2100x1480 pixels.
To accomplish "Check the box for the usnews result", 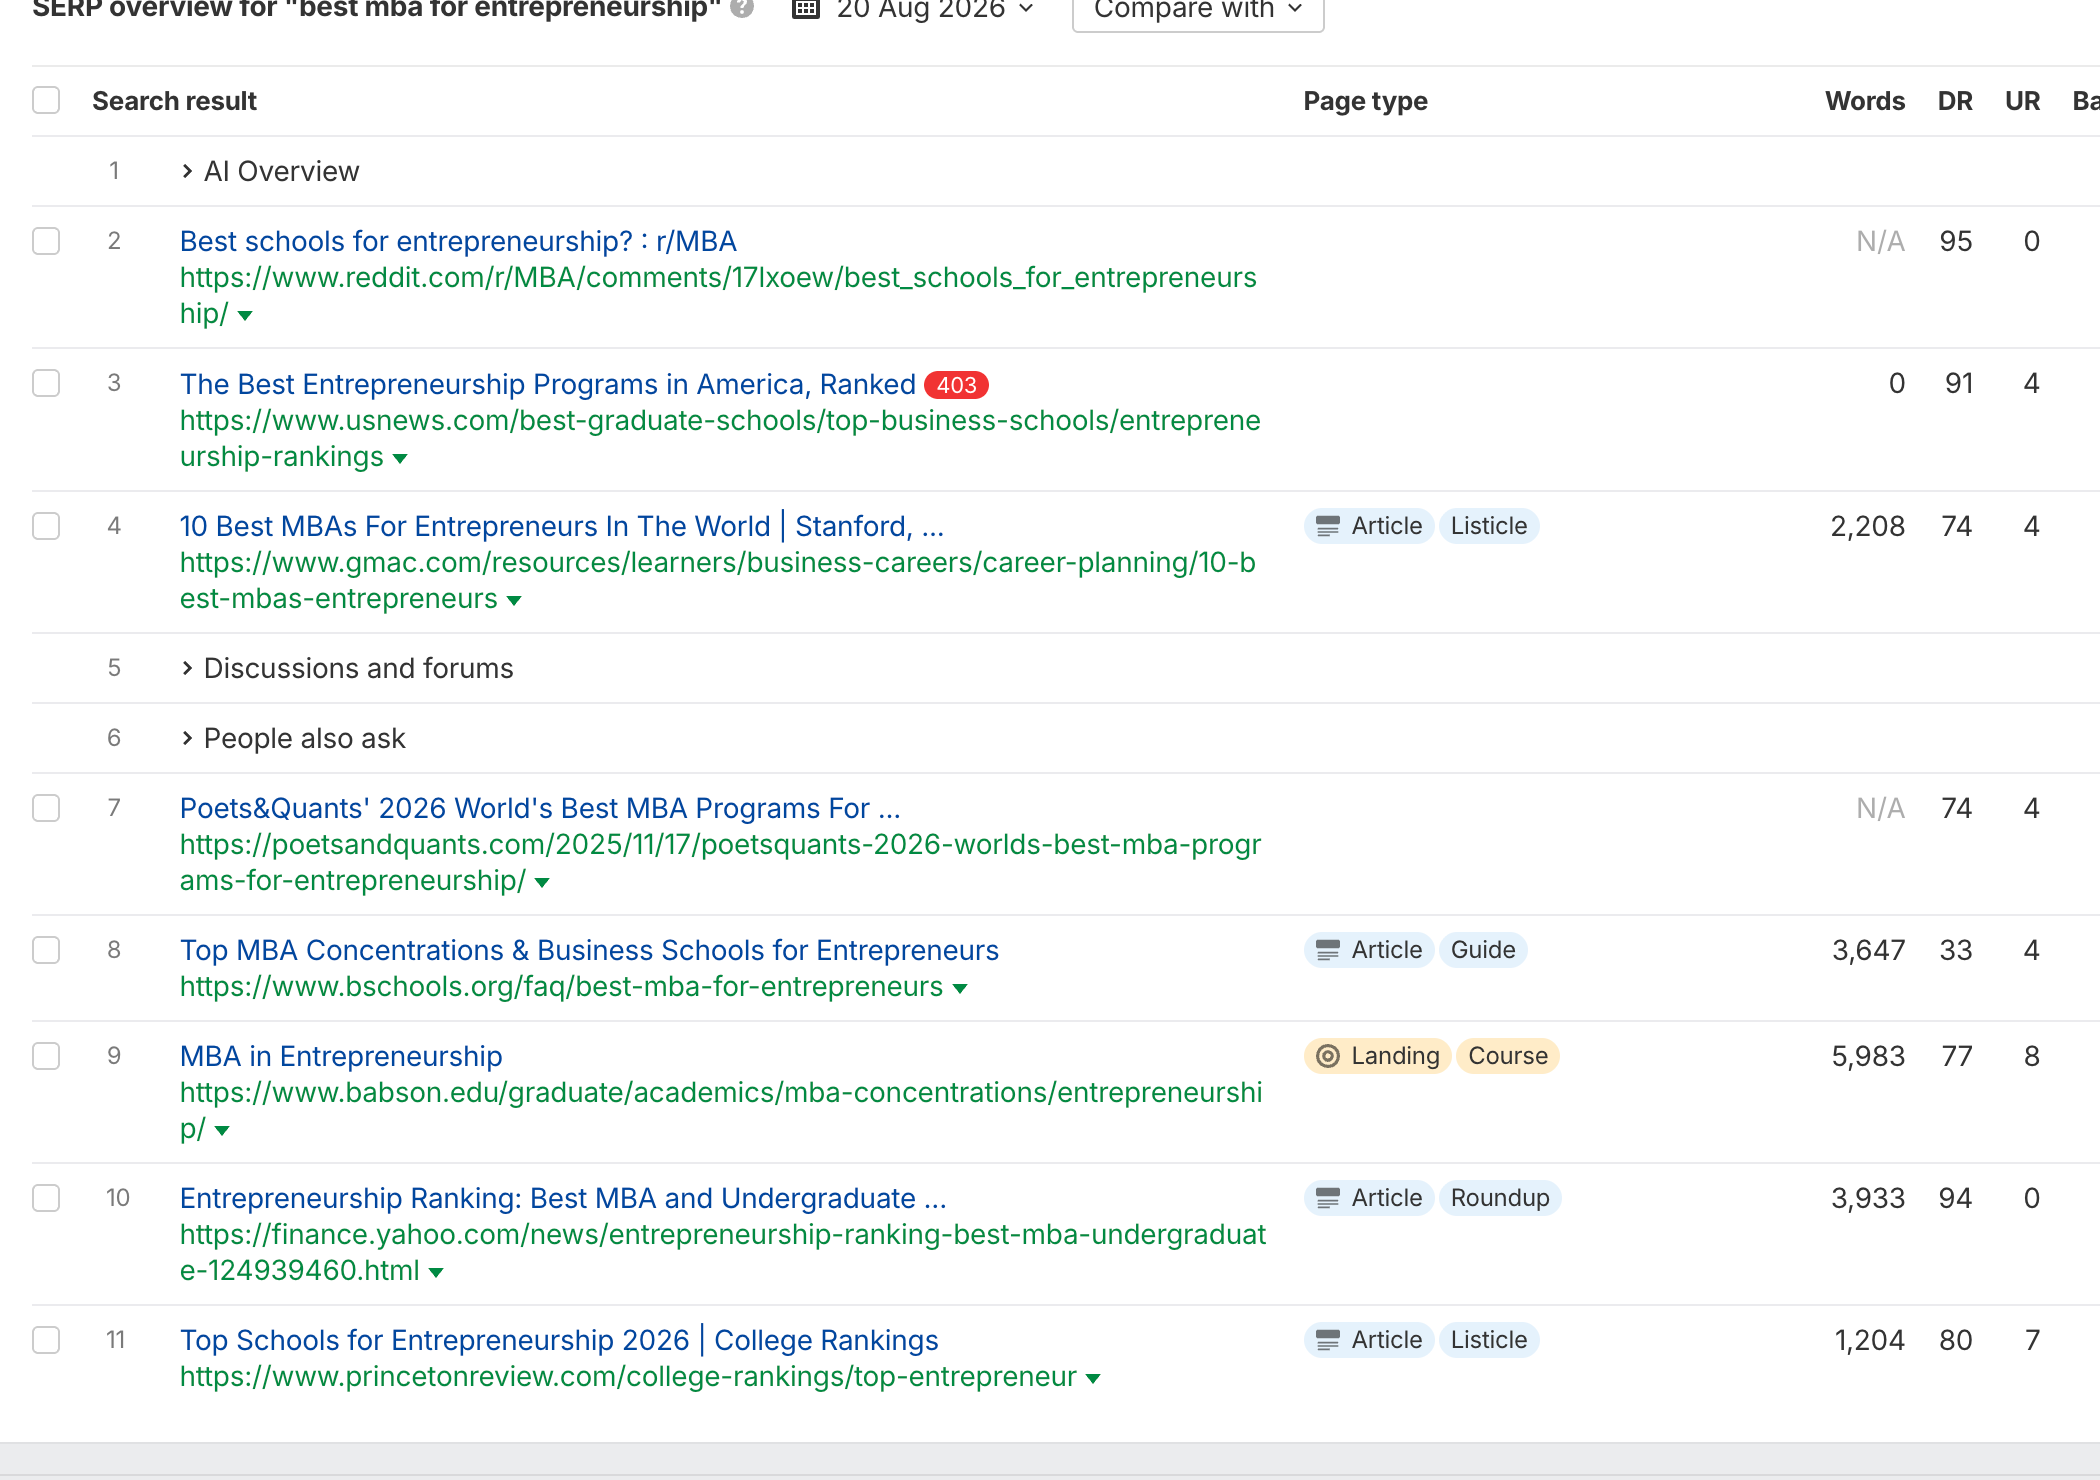I will click(46, 383).
